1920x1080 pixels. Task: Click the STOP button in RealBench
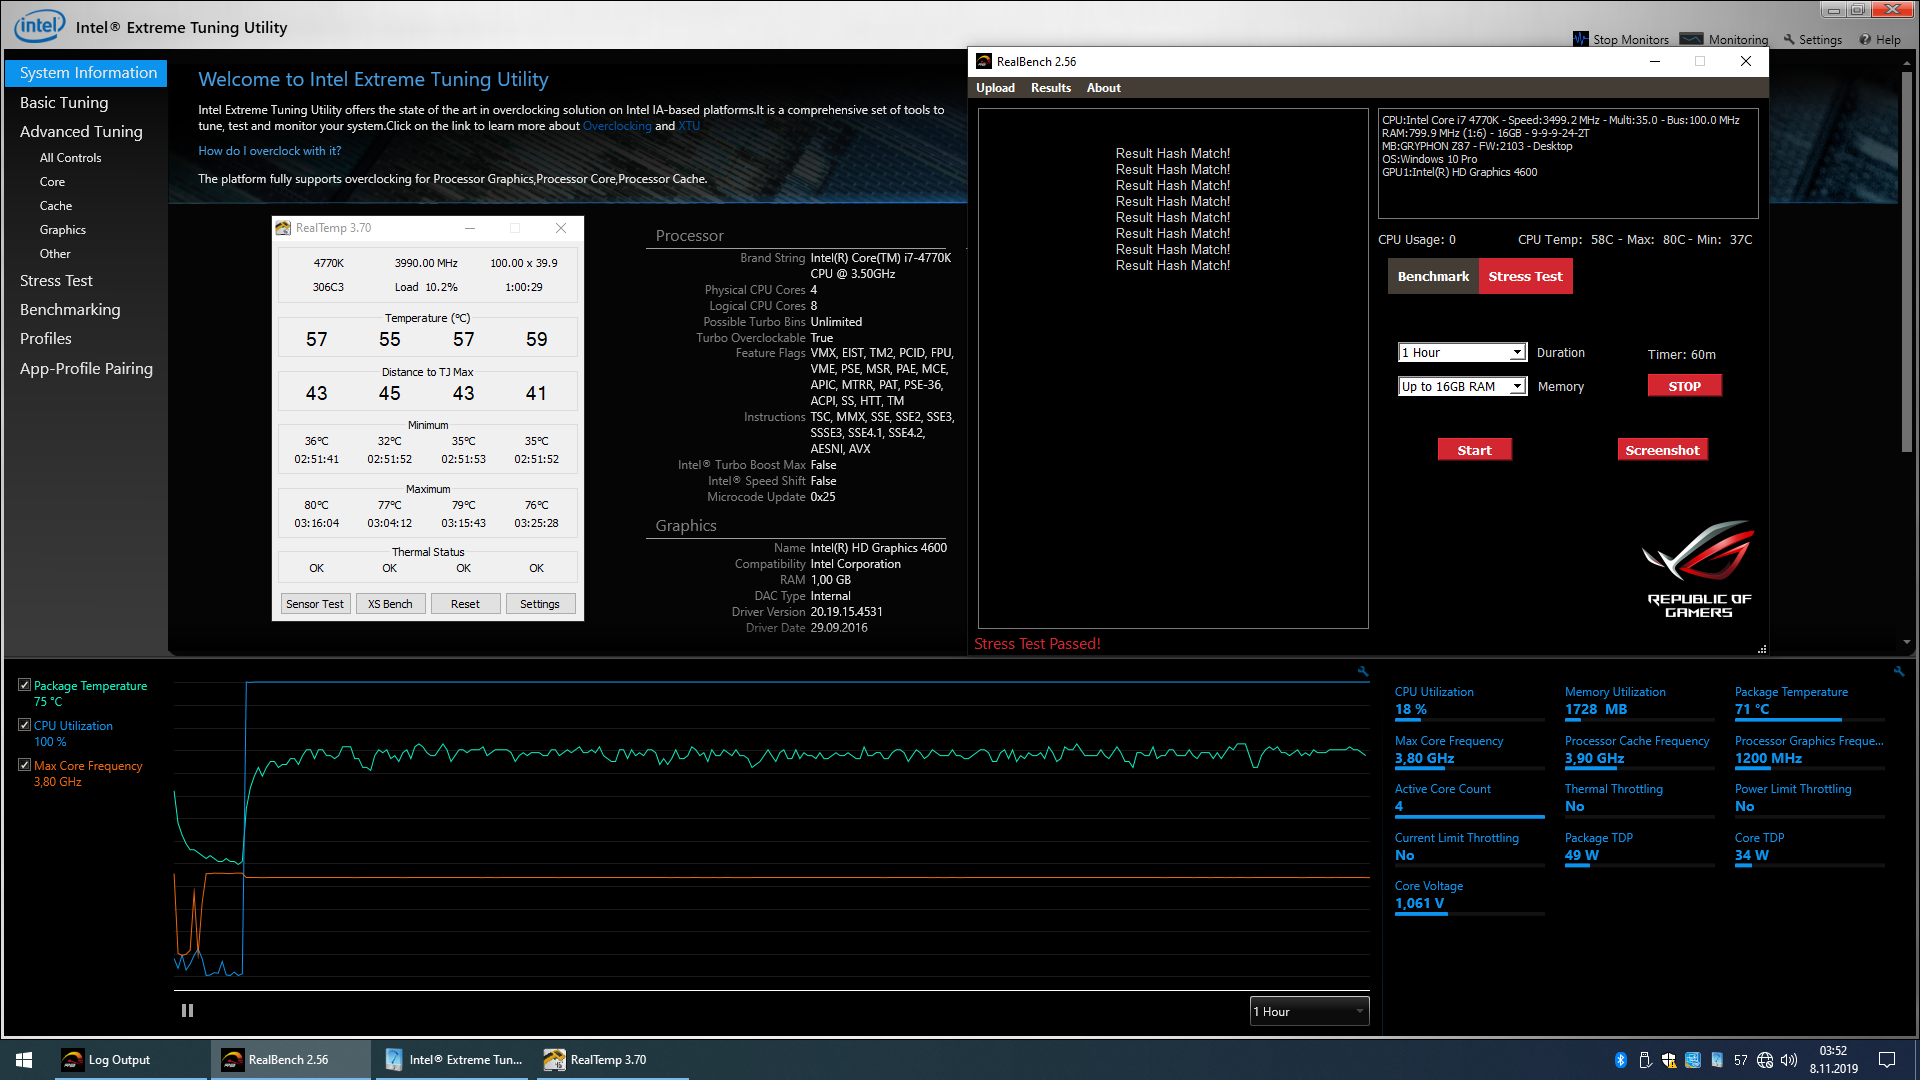1684,386
